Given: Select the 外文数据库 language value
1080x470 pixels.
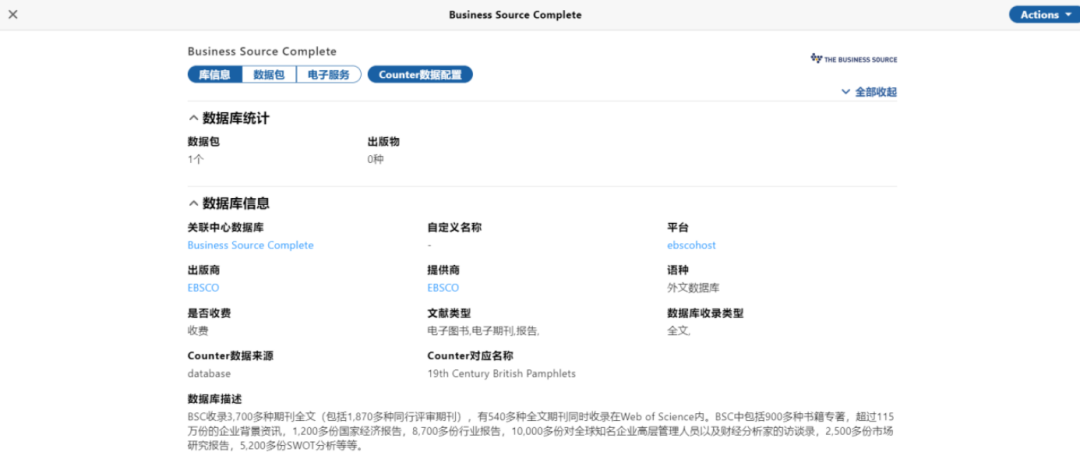Looking at the screenshot, I should coord(693,288).
